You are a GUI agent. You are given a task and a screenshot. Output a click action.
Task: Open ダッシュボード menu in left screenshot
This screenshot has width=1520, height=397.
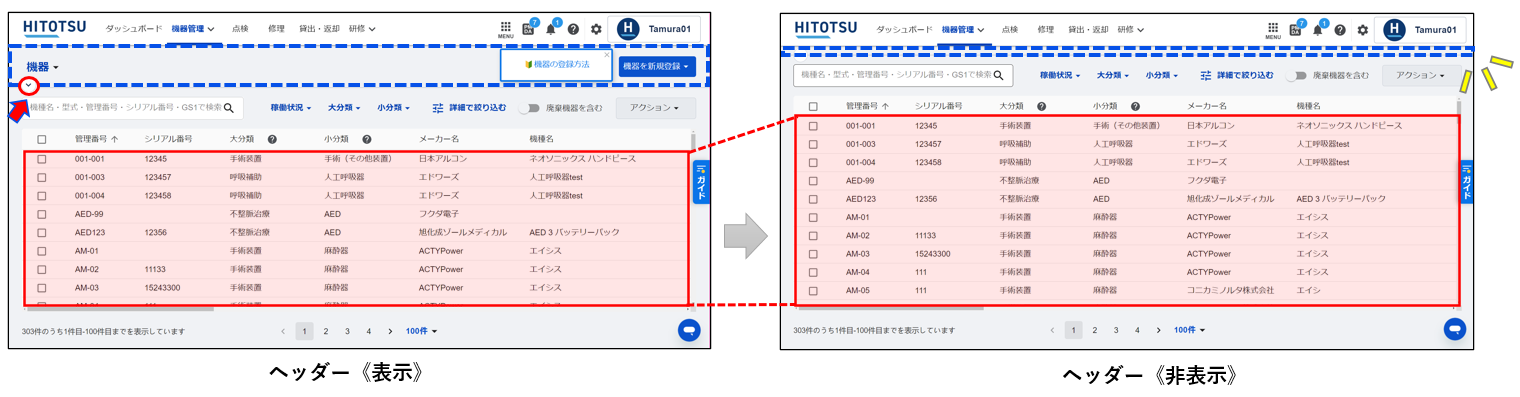pyautogui.click(x=134, y=29)
